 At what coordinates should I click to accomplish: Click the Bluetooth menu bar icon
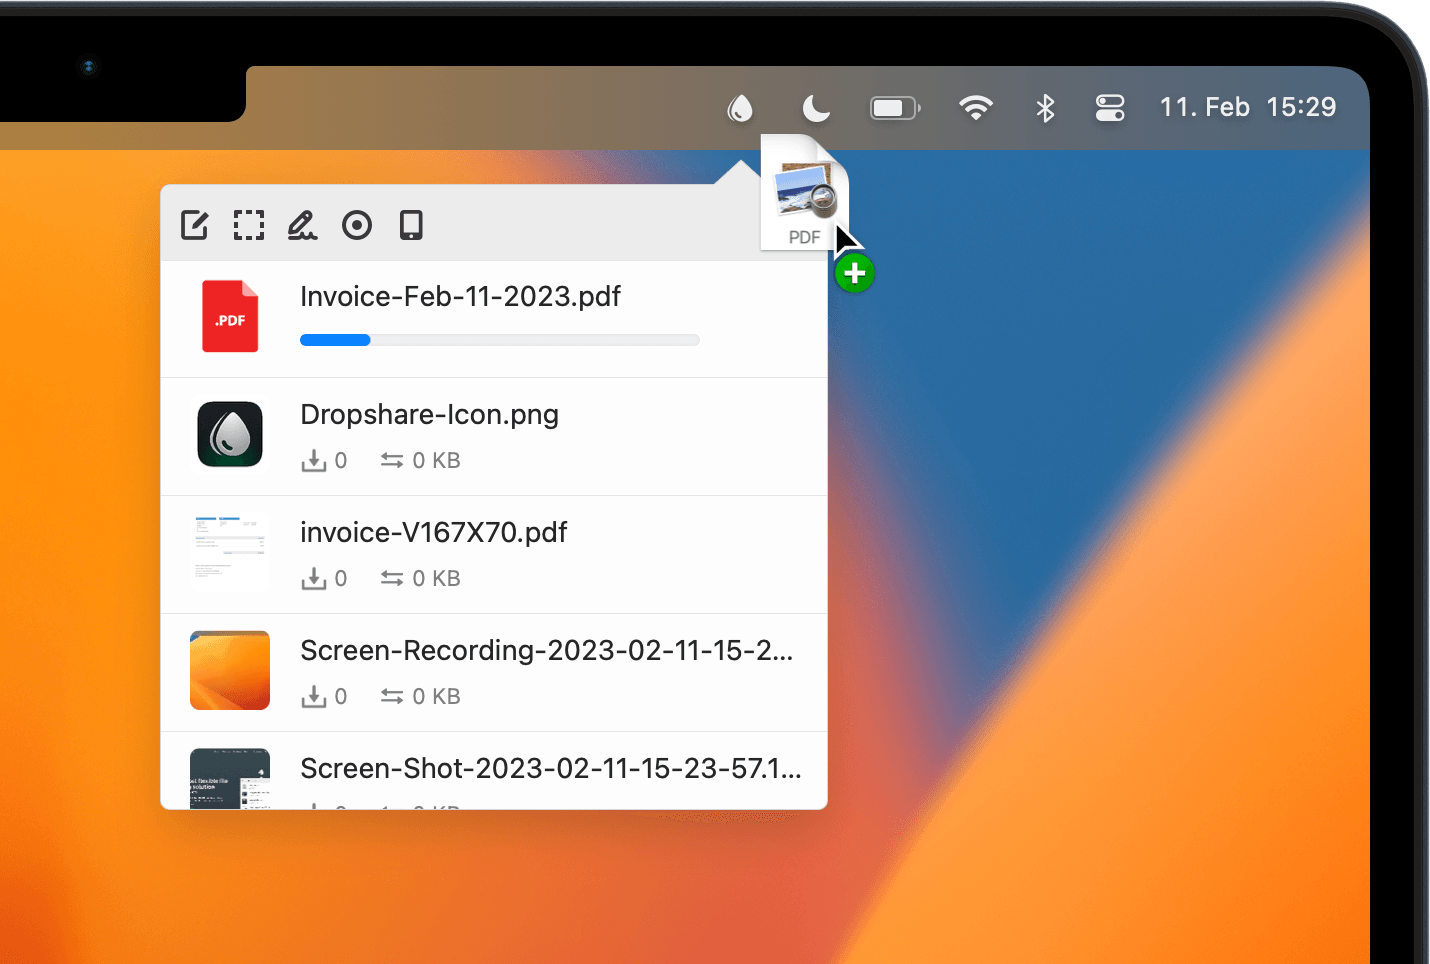click(1045, 108)
